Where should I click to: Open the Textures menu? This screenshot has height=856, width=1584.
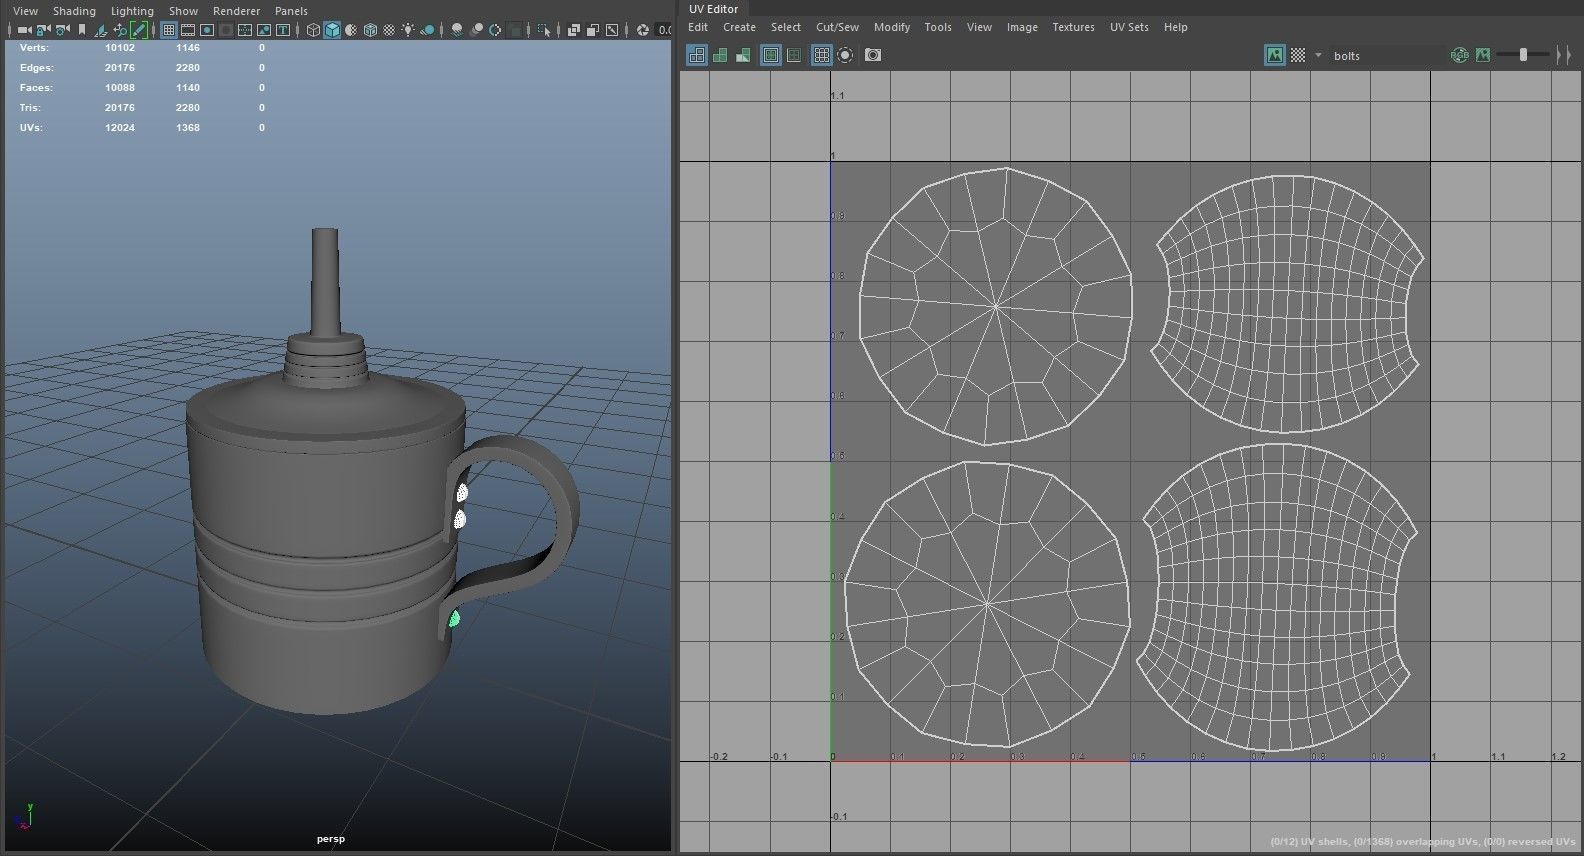click(1073, 27)
